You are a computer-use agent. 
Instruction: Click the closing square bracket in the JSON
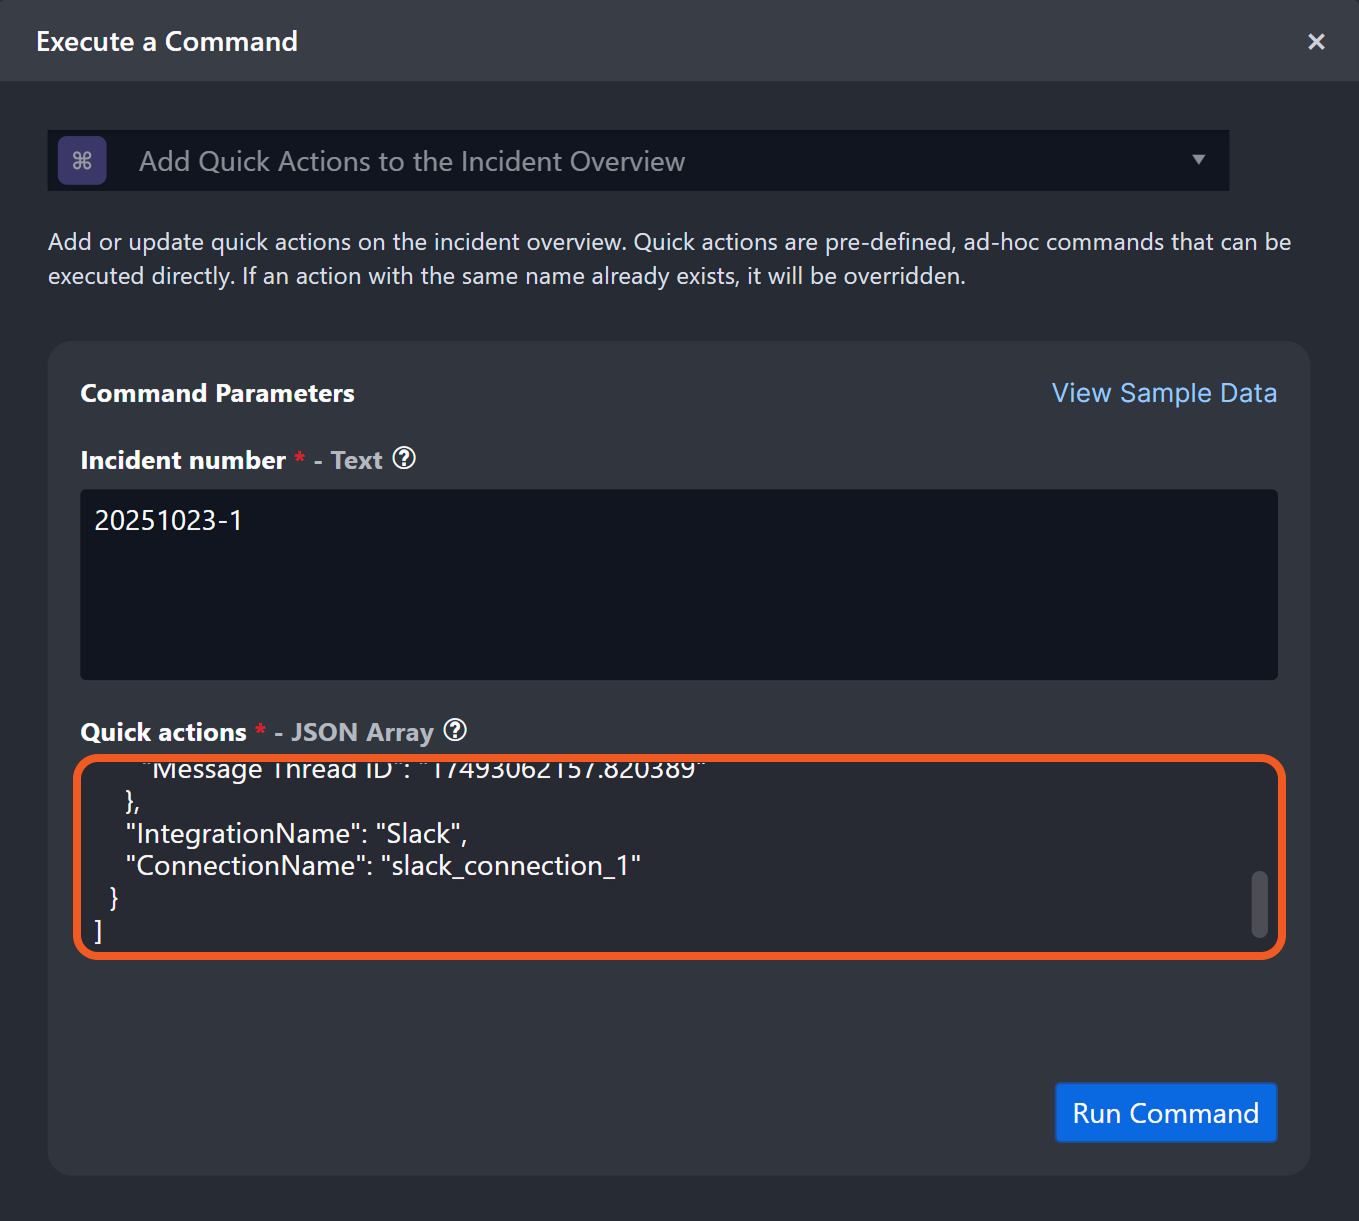point(98,931)
